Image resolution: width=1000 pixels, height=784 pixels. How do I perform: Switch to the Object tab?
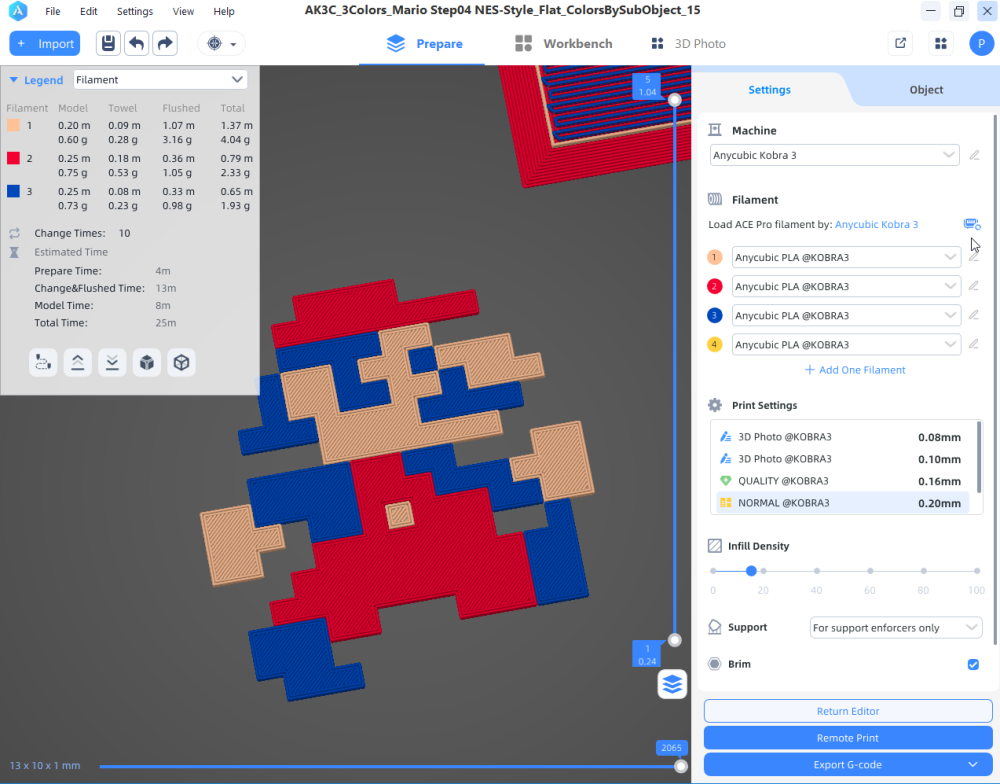click(926, 90)
